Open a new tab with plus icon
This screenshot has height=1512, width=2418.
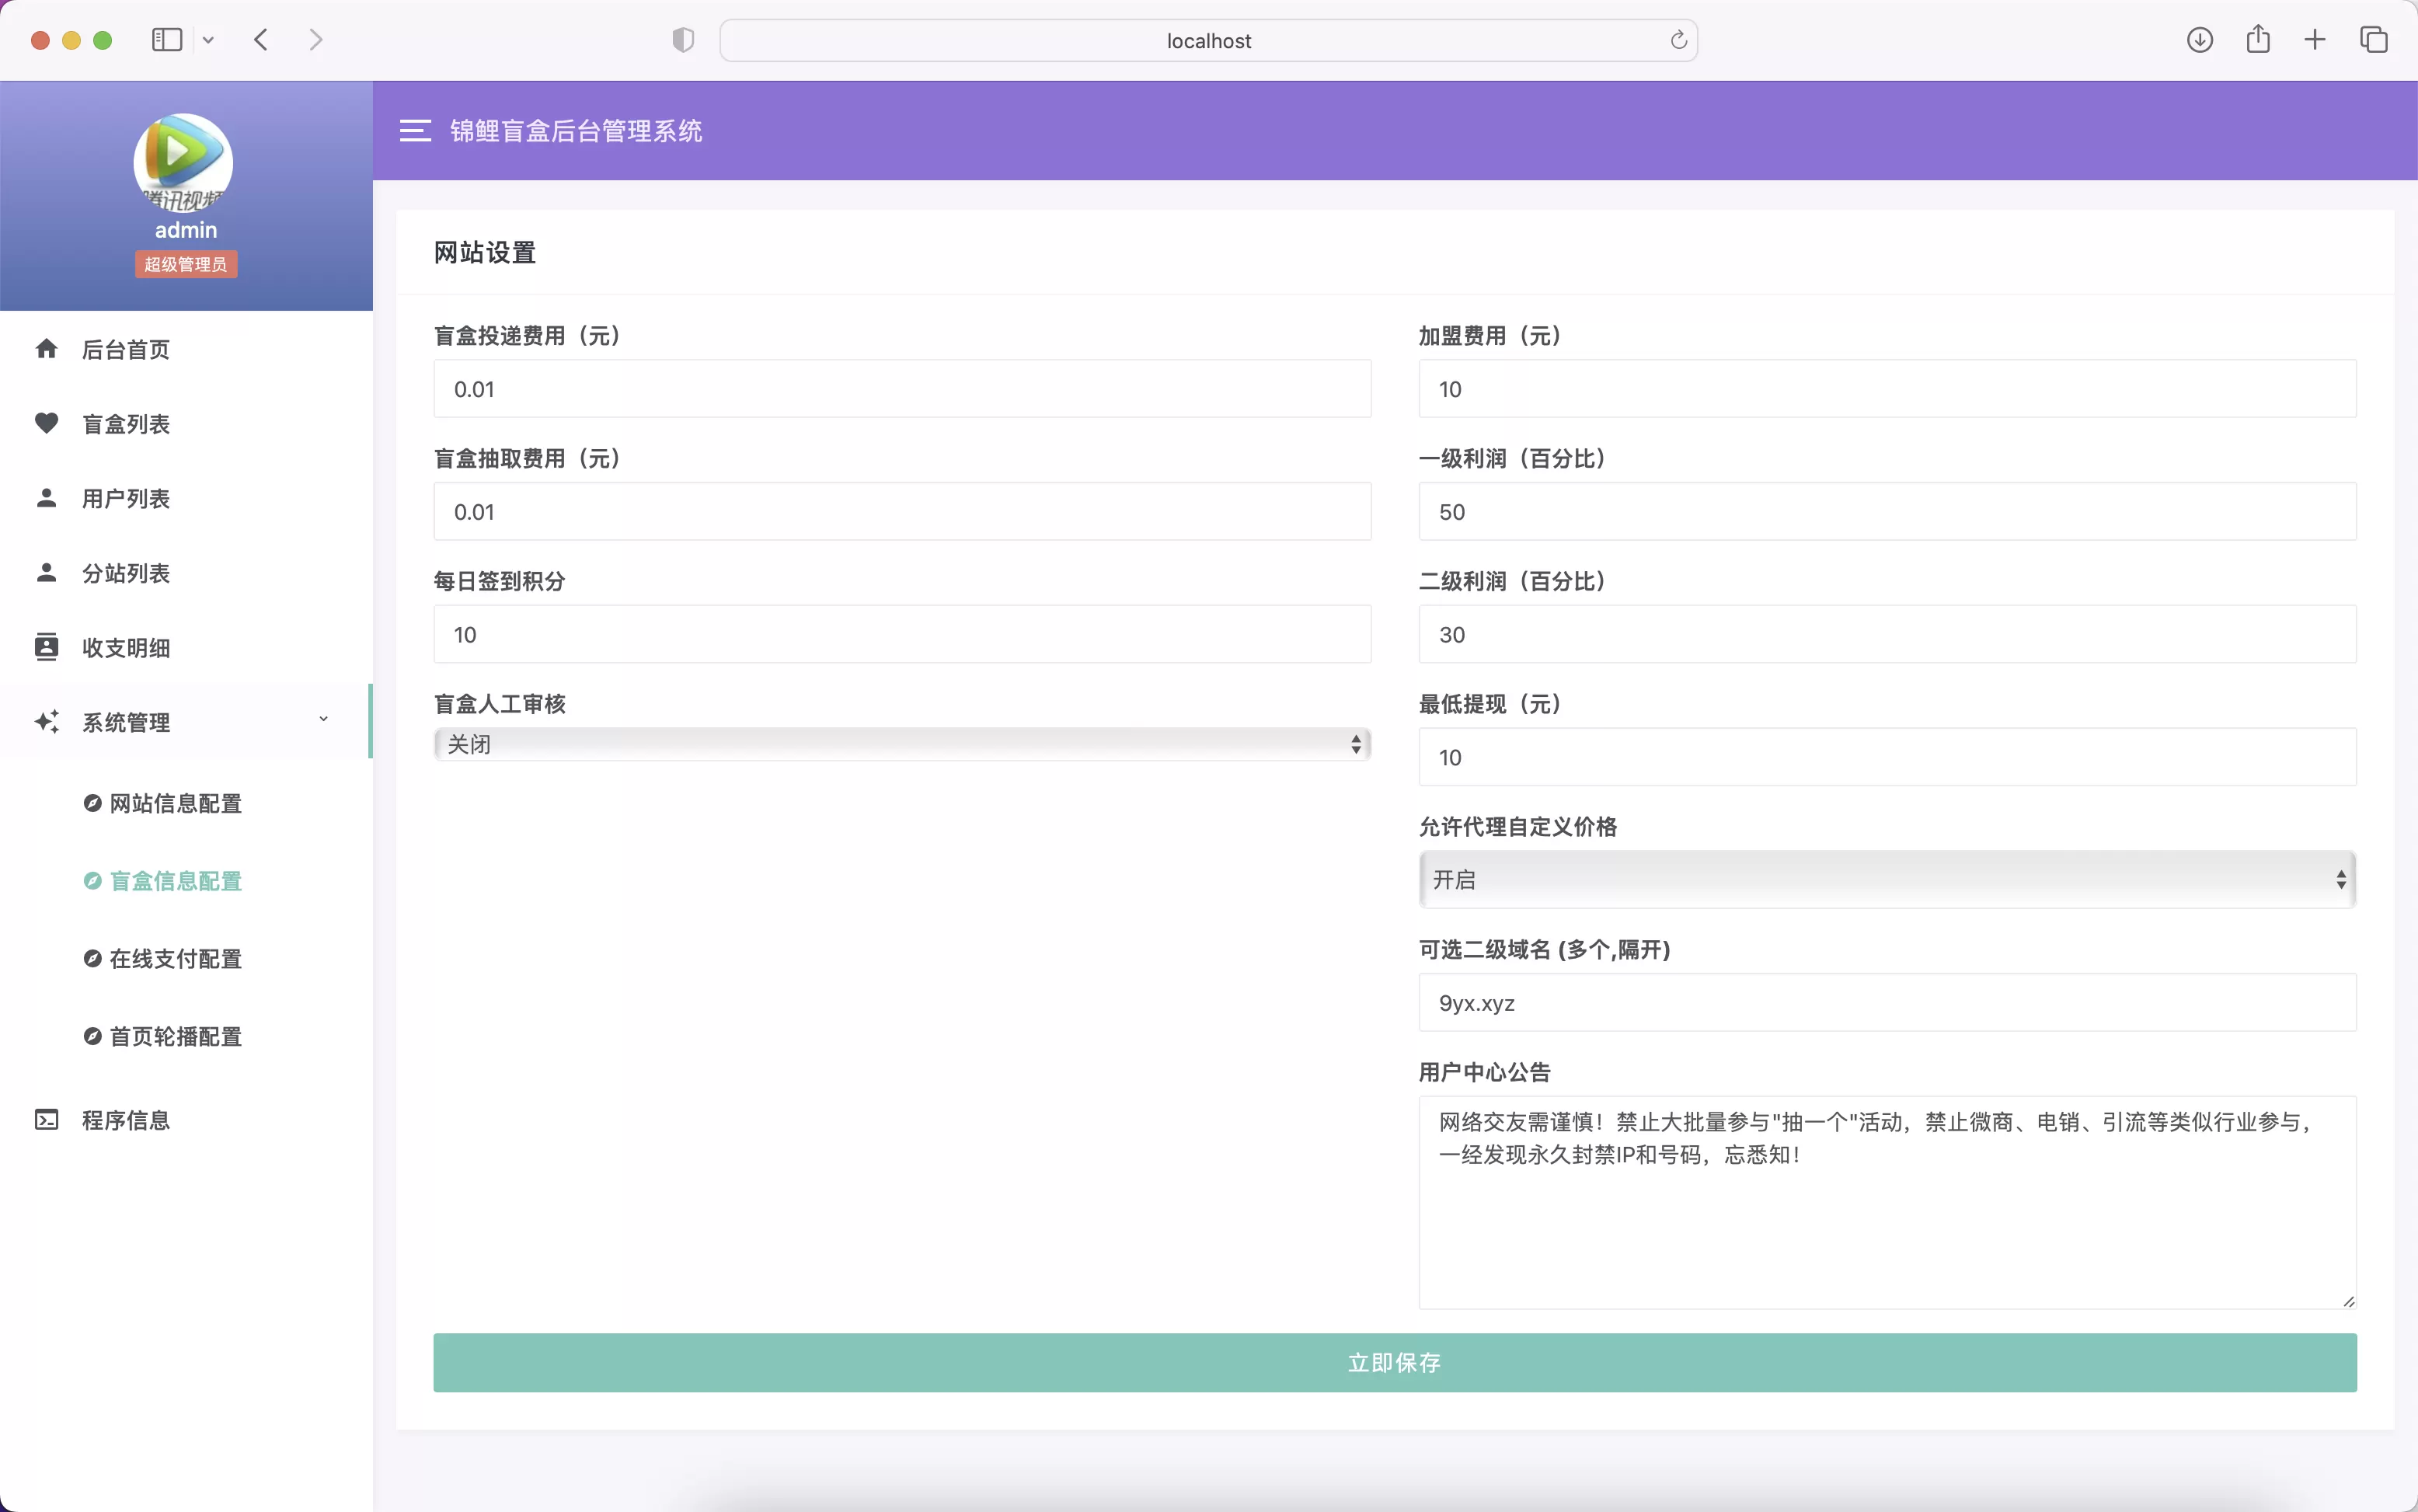pos(2314,40)
